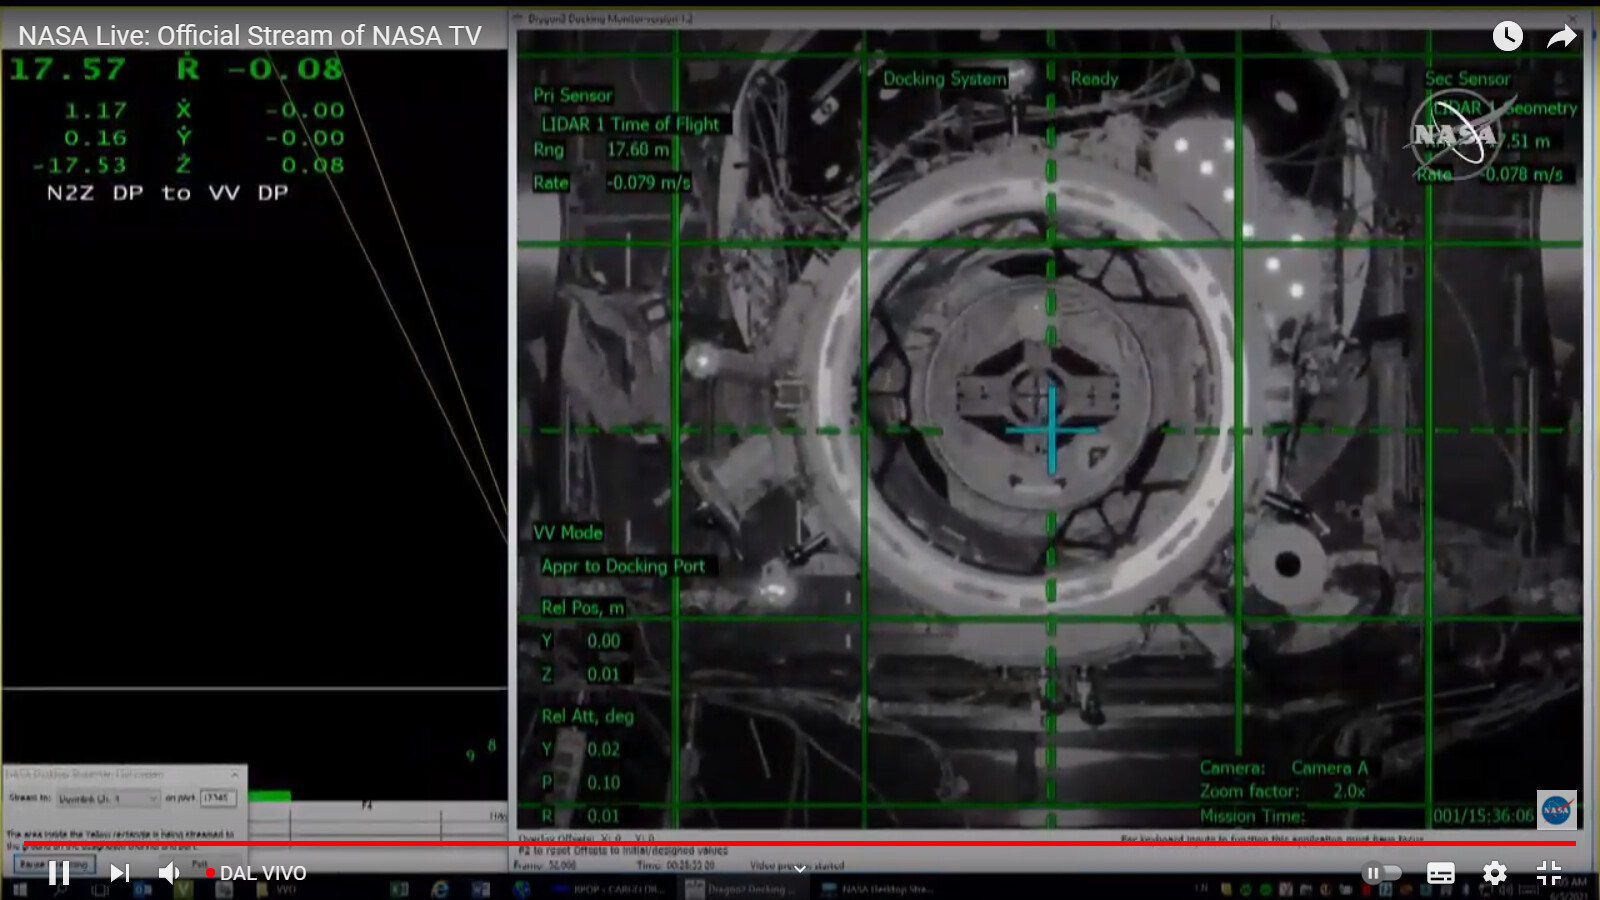Open the Windows Start menu
The height and width of the screenshot is (900, 1600).
click(19, 889)
